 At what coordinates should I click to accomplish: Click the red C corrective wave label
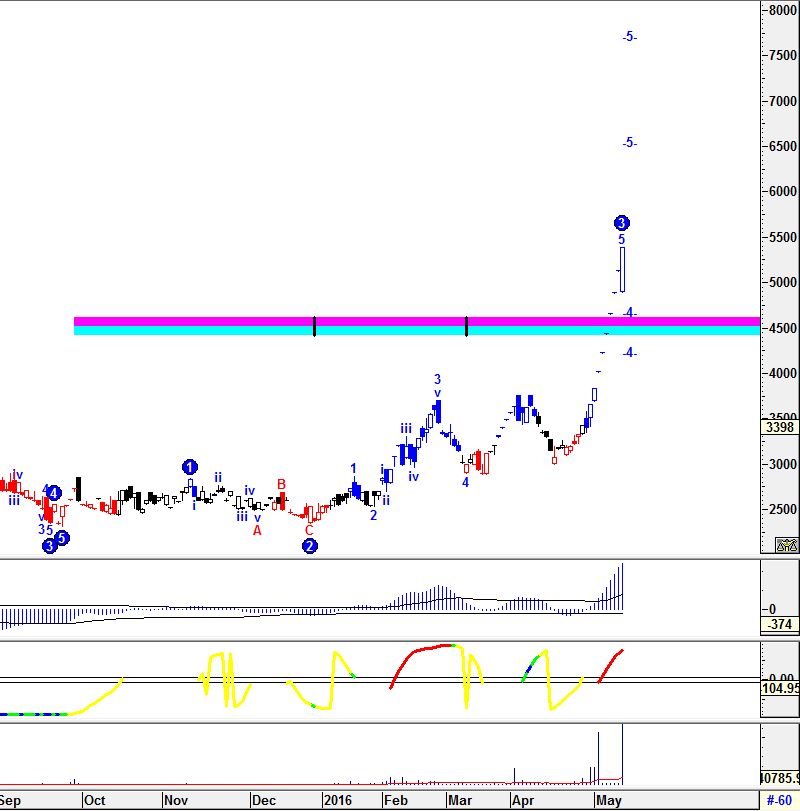tap(309, 531)
